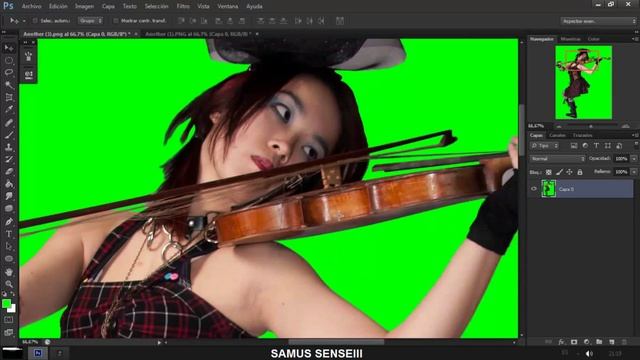Select the Path Selection tool
The height and width of the screenshot is (360, 640).
(x=9, y=246)
